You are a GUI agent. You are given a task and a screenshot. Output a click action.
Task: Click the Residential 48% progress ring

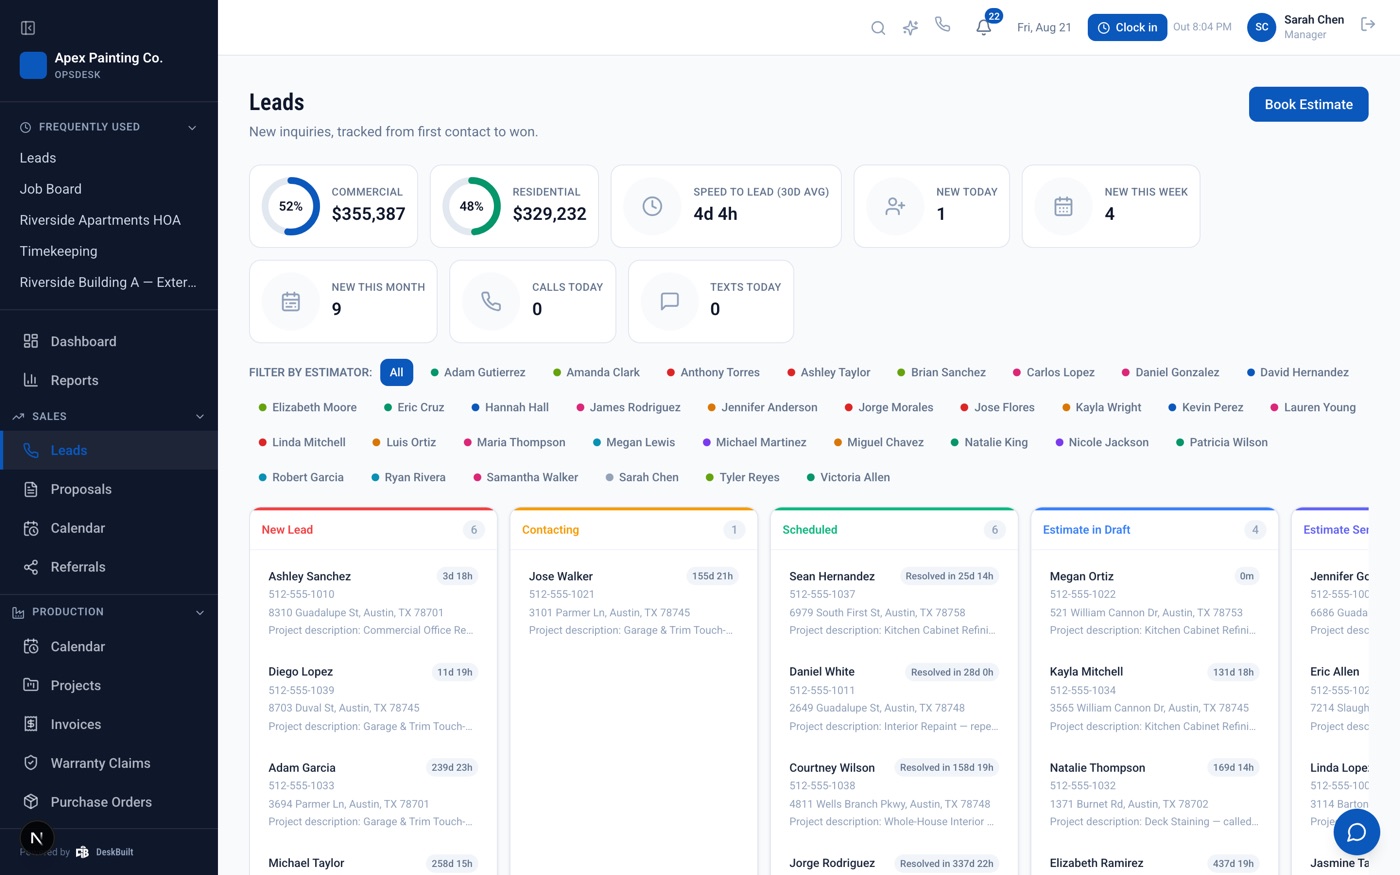(x=472, y=206)
